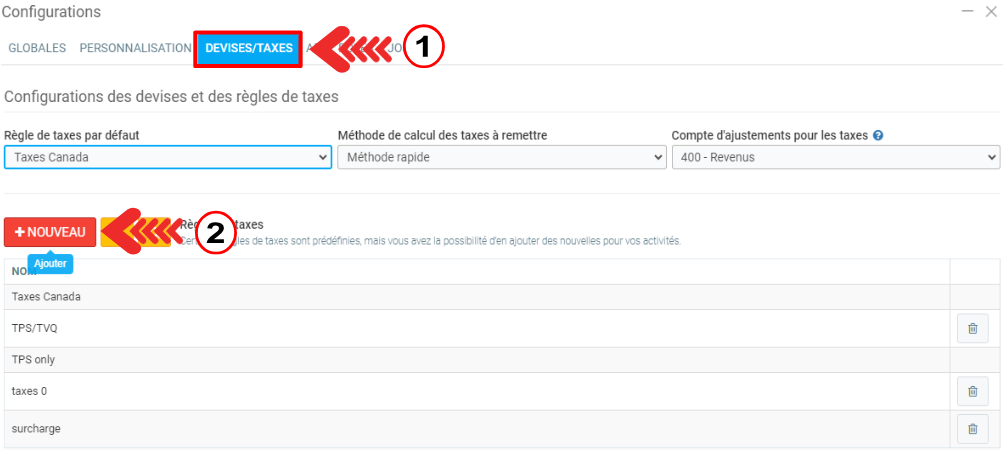This screenshot has height=450, width=1003.
Task: Switch to the GLOBALES tab
Action: pyautogui.click(x=37, y=48)
